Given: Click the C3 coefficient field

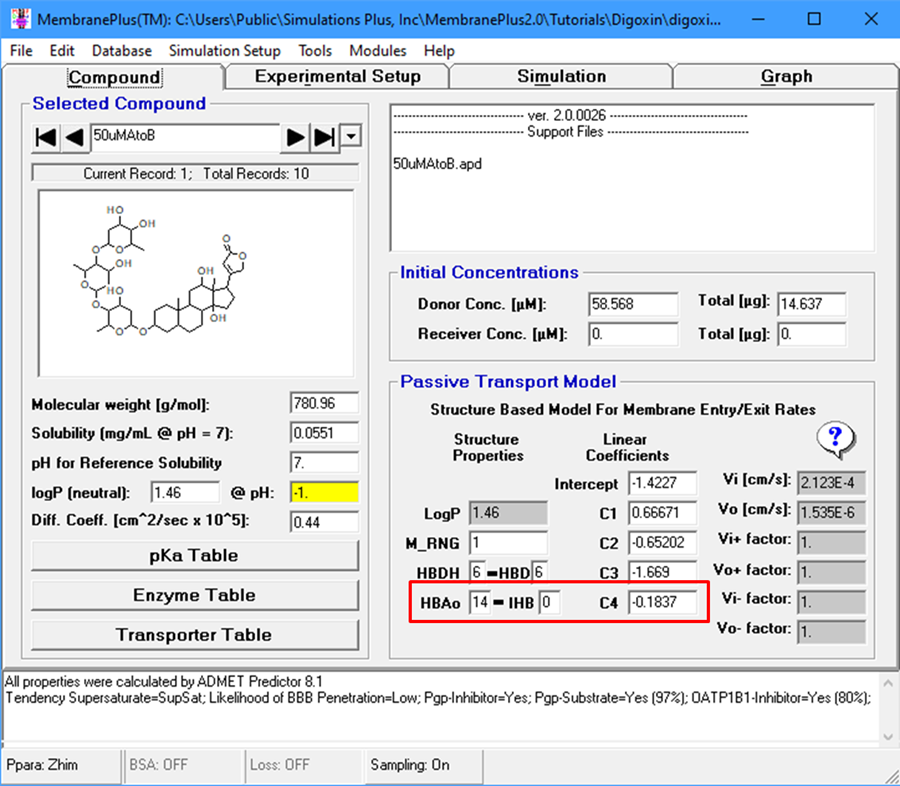Looking at the screenshot, I should (x=662, y=572).
